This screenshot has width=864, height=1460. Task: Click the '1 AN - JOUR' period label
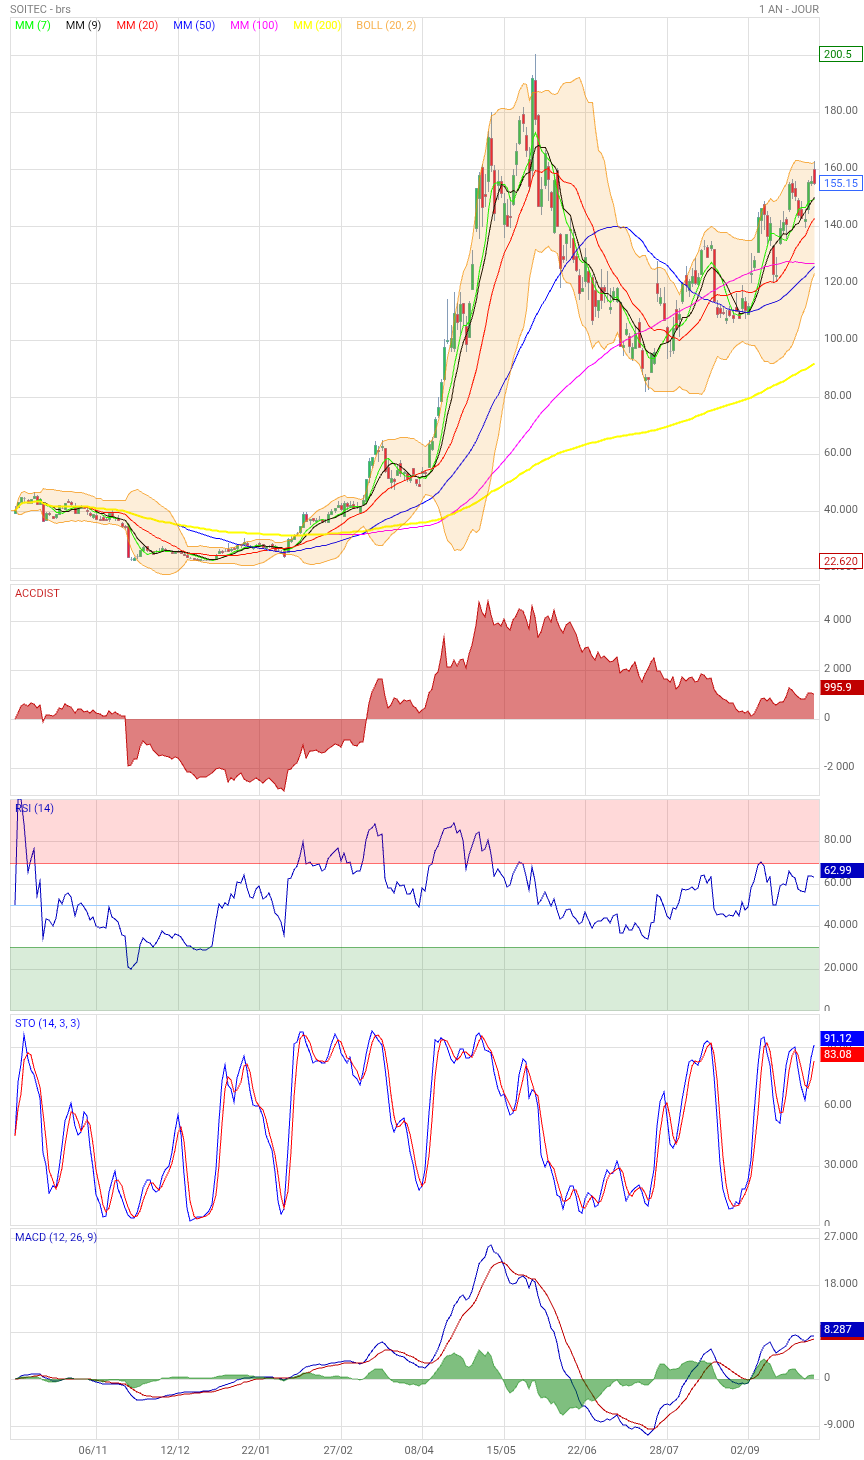pyautogui.click(x=789, y=9)
